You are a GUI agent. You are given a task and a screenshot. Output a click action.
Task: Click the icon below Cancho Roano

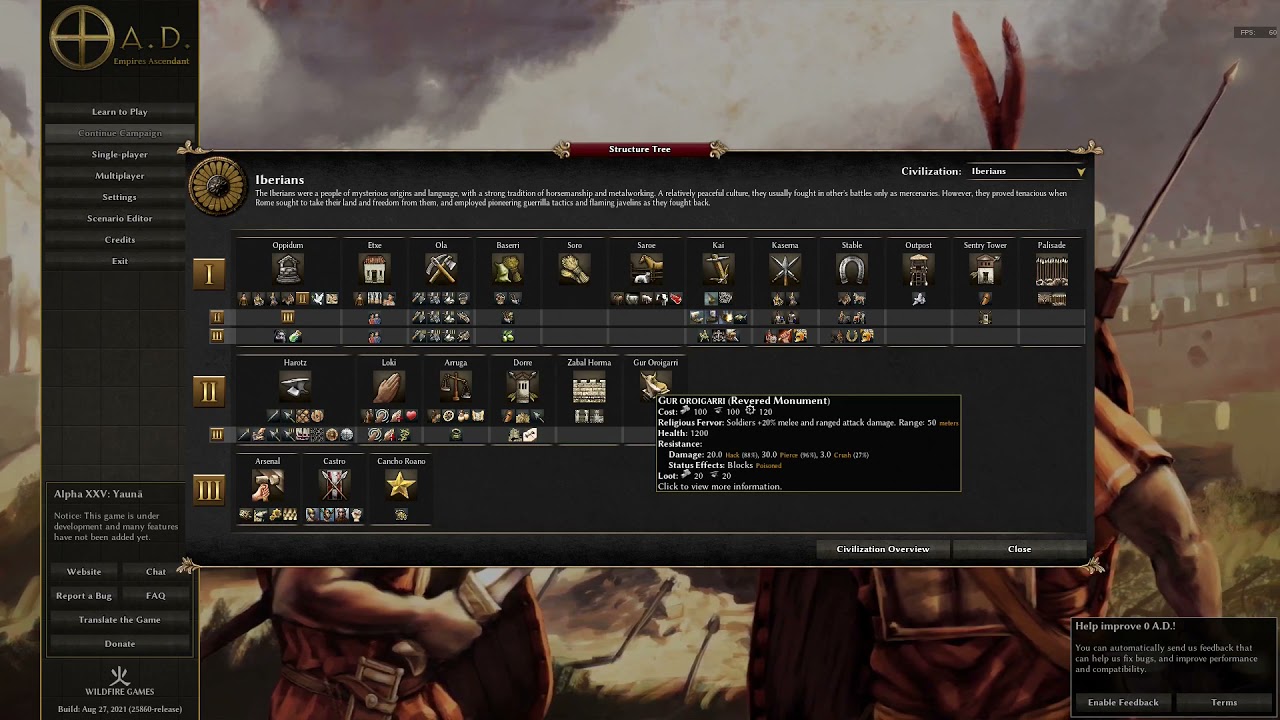click(401, 515)
